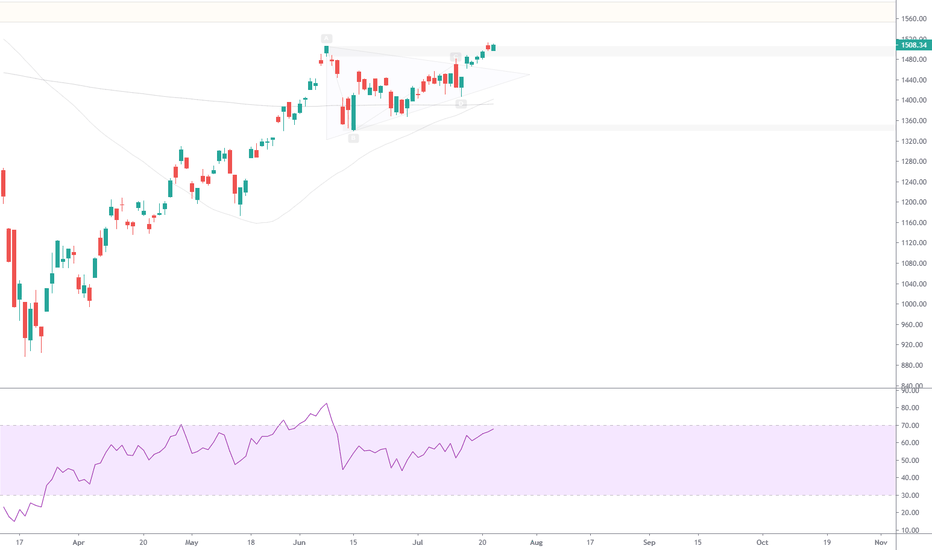The width and height of the screenshot is (932, 550).
Task: Click the 1120.00 price axis label
Action: point(914,243)
